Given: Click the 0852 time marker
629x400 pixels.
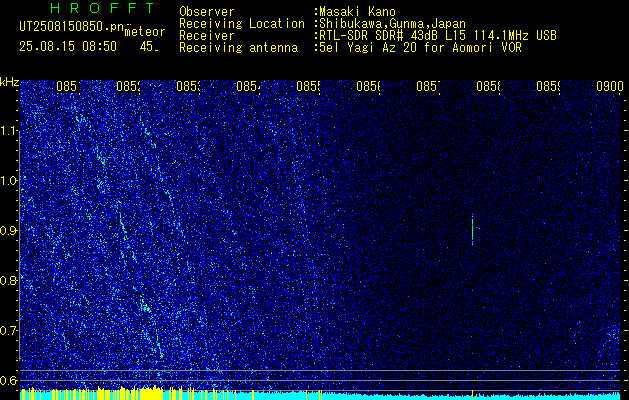Looking at the screenshot, I should tap(129, 87).
